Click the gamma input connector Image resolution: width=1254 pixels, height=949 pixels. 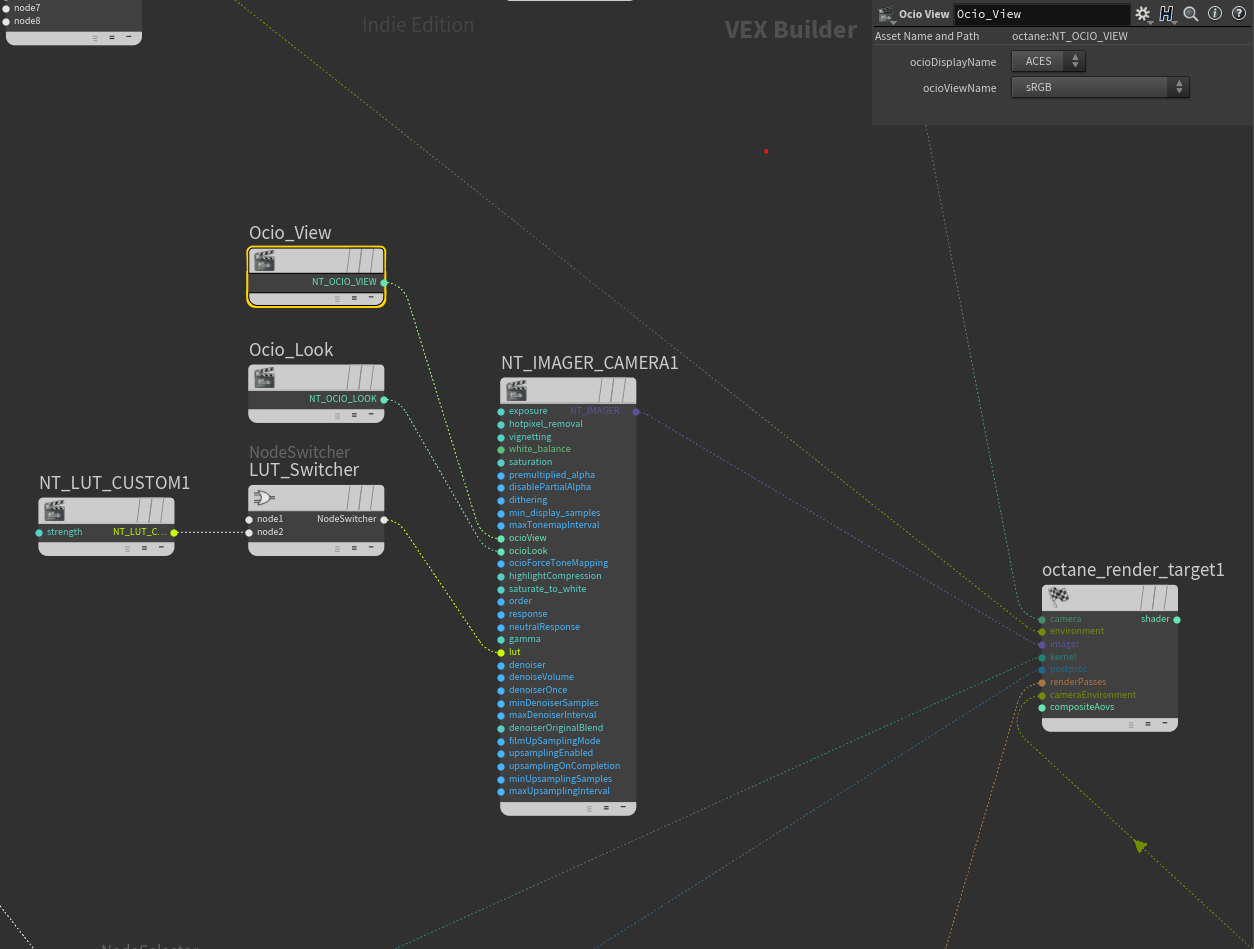pyautogui.click(x=501, y=639)
